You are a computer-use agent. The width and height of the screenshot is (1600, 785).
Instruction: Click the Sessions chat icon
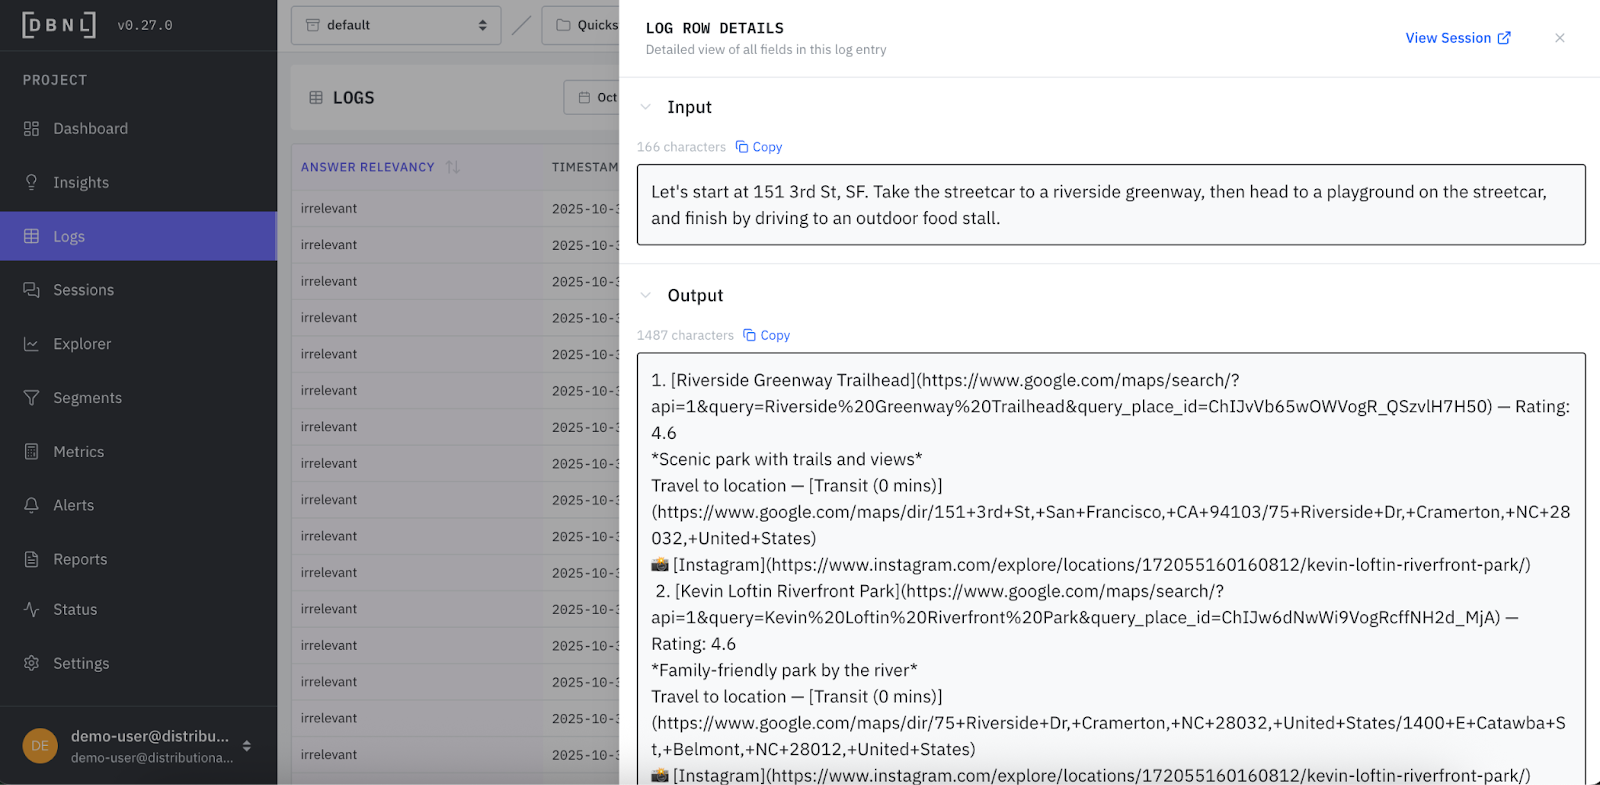(31, 290)
